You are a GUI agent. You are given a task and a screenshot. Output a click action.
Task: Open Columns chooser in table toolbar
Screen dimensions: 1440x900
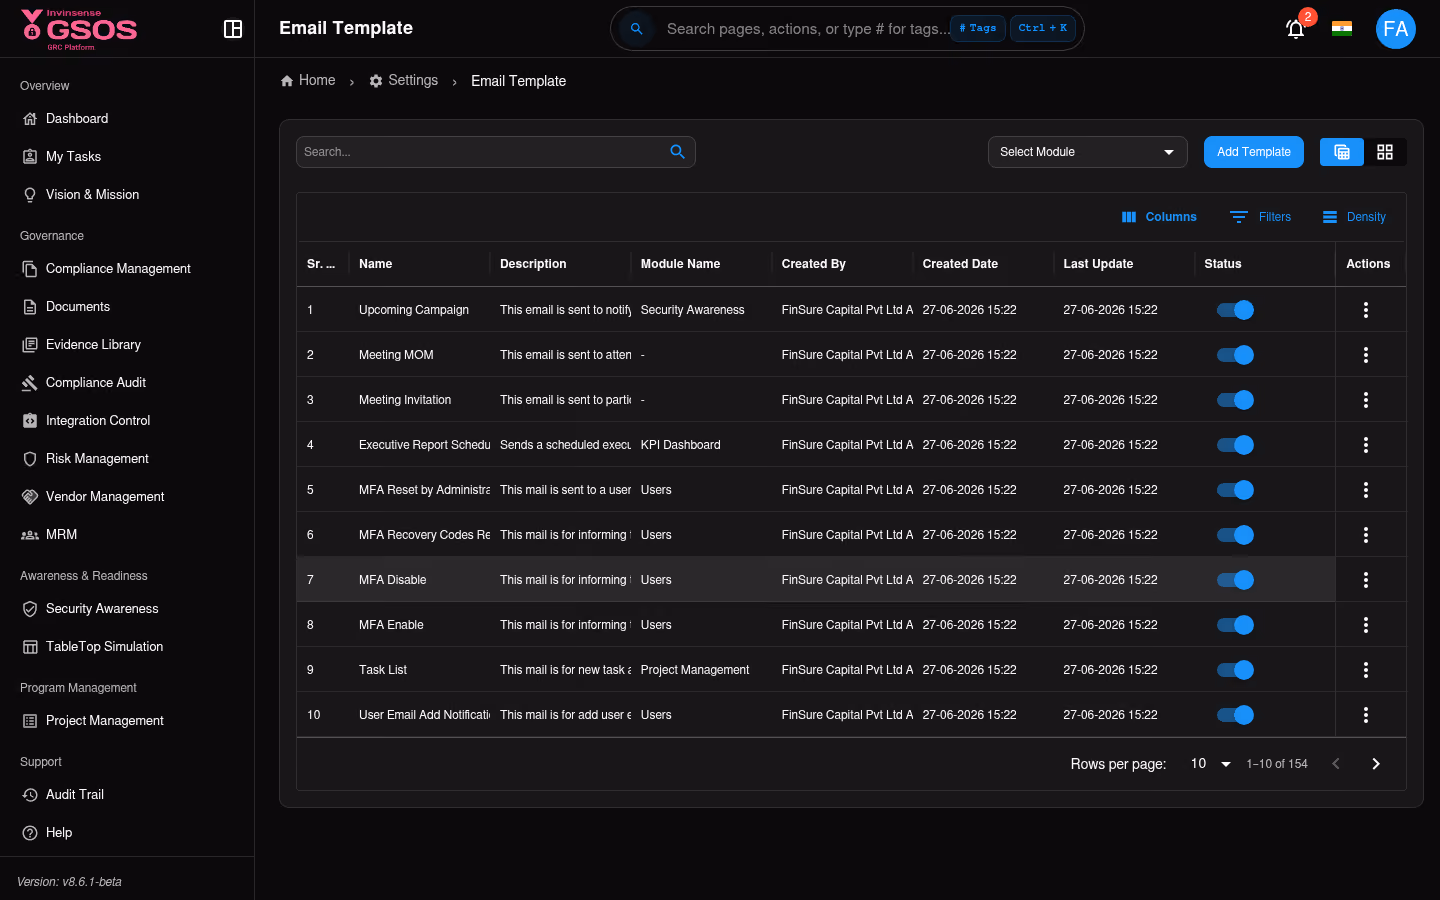click(1159, 217)
